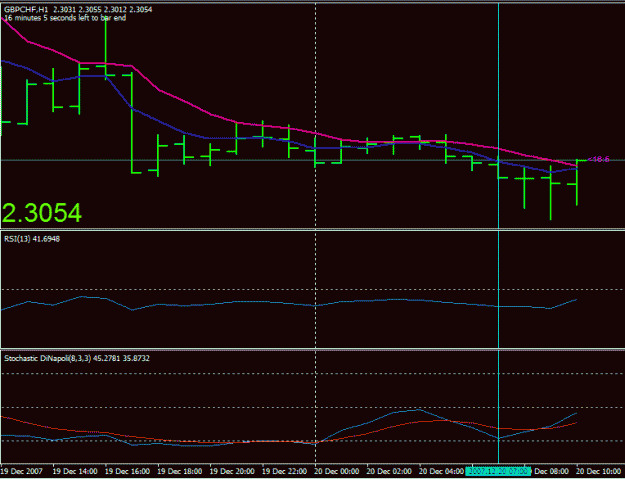625x479 pixels.
Task: Click the '20 Dec 02:00' time axis label
Action: pos(391,471)
